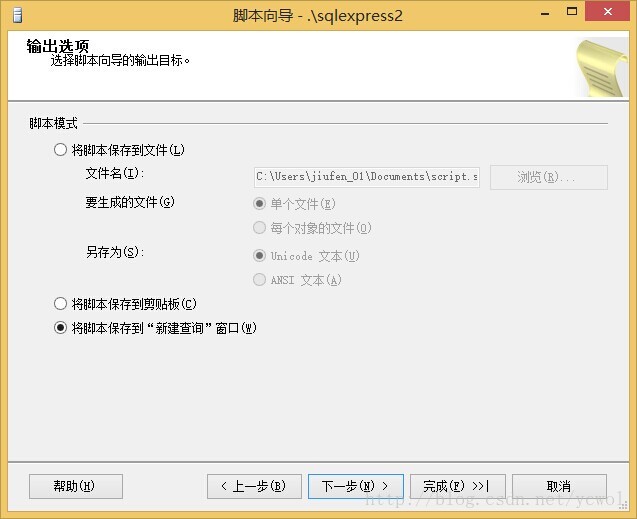Click the 文件名(I): label
This screenshot has height=519, width=637.
[x=115, y=173]
